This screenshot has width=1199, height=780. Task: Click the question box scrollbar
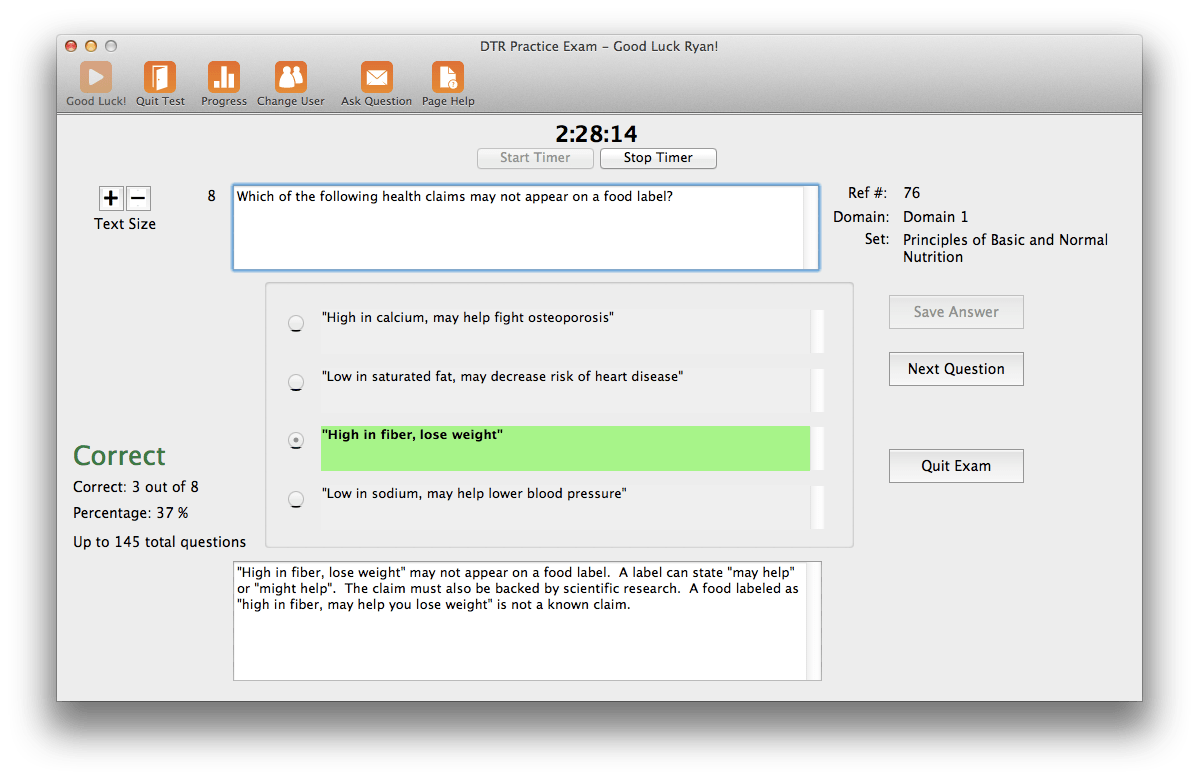(x=811, y=227)
